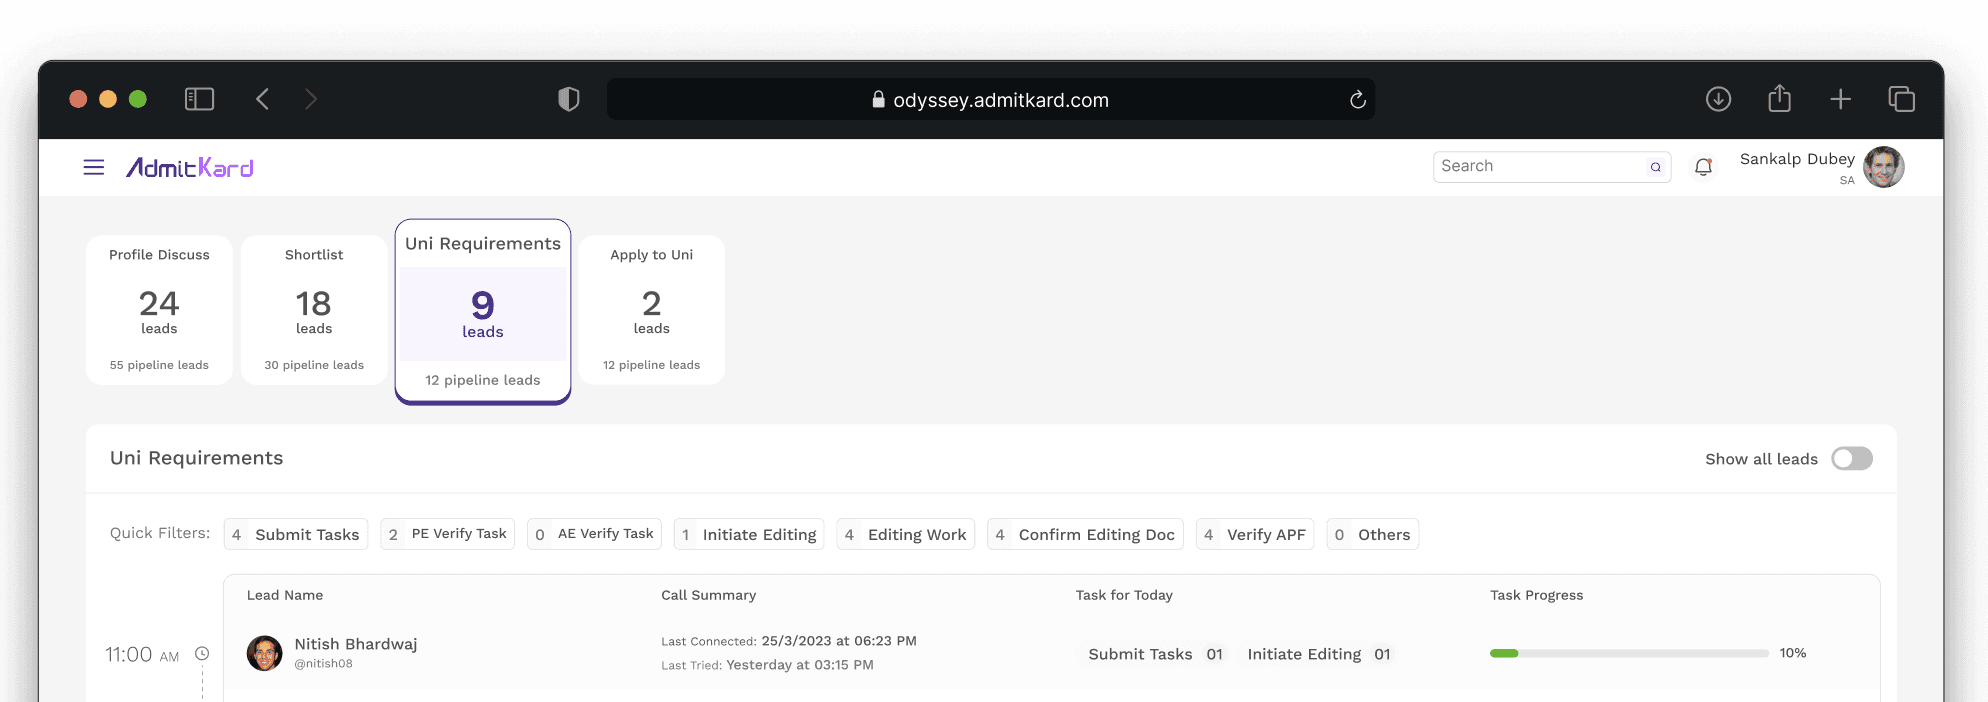
Task: Click the search magnifier icon
Action: 1656,167
